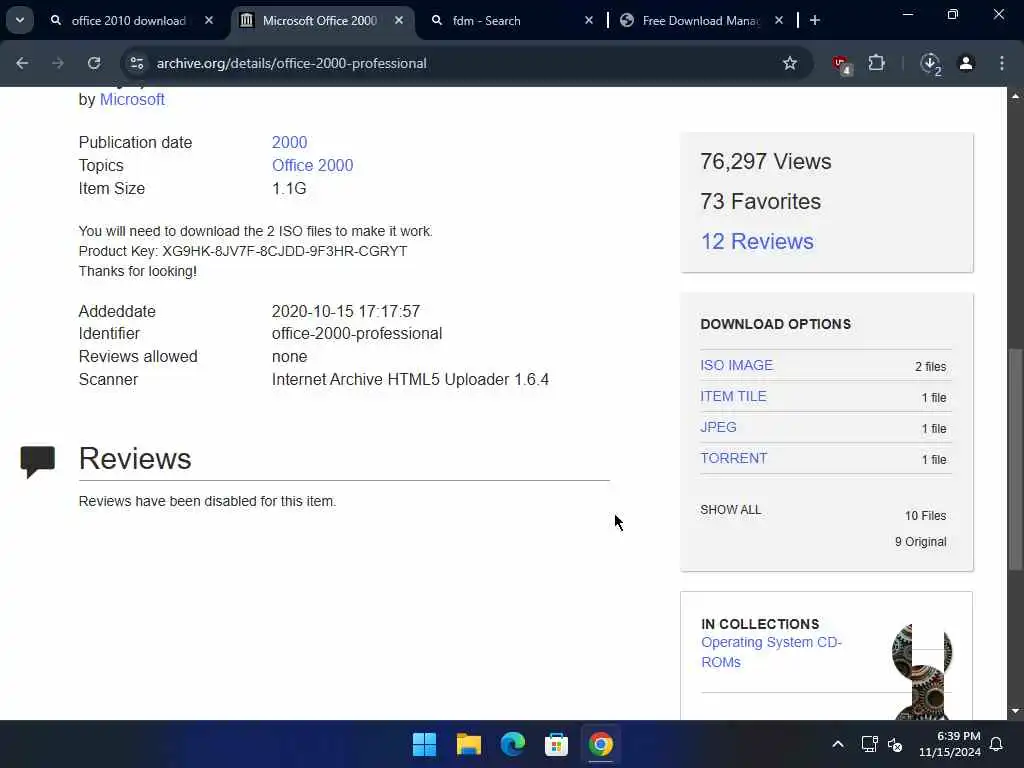Click the scrollbar down arrow
Viewport: 1024px width, 768px height.
(x=1015, y=711)
